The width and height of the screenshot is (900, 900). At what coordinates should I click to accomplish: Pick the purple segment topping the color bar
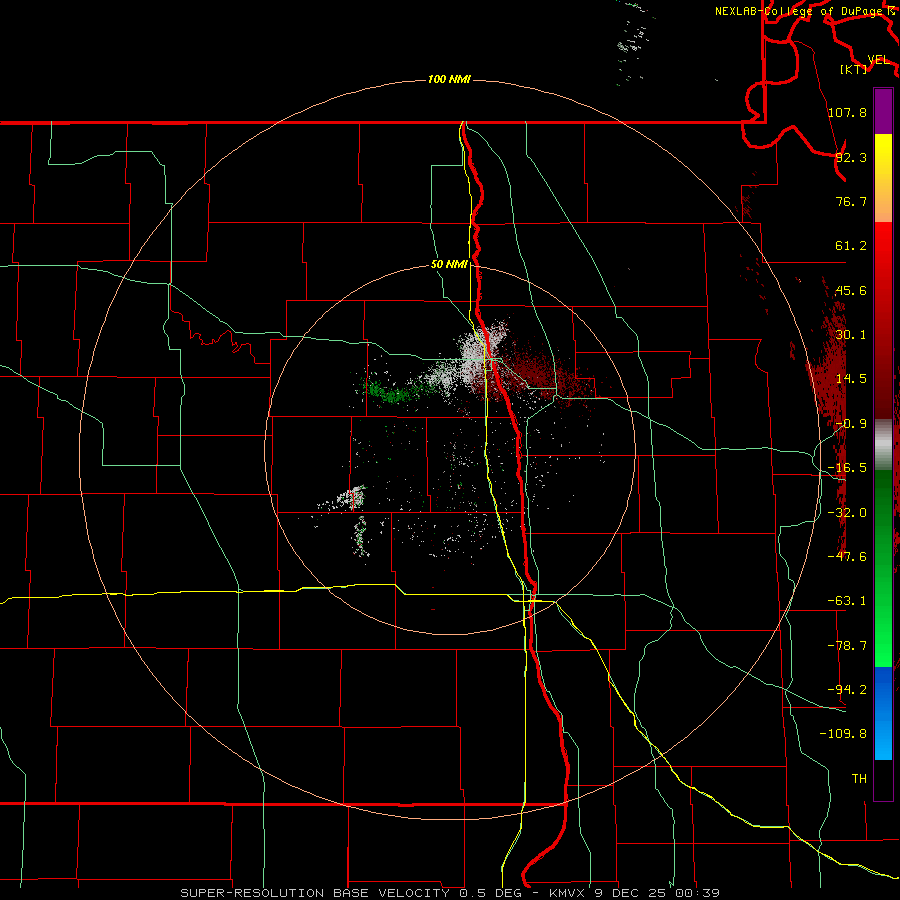883,111
